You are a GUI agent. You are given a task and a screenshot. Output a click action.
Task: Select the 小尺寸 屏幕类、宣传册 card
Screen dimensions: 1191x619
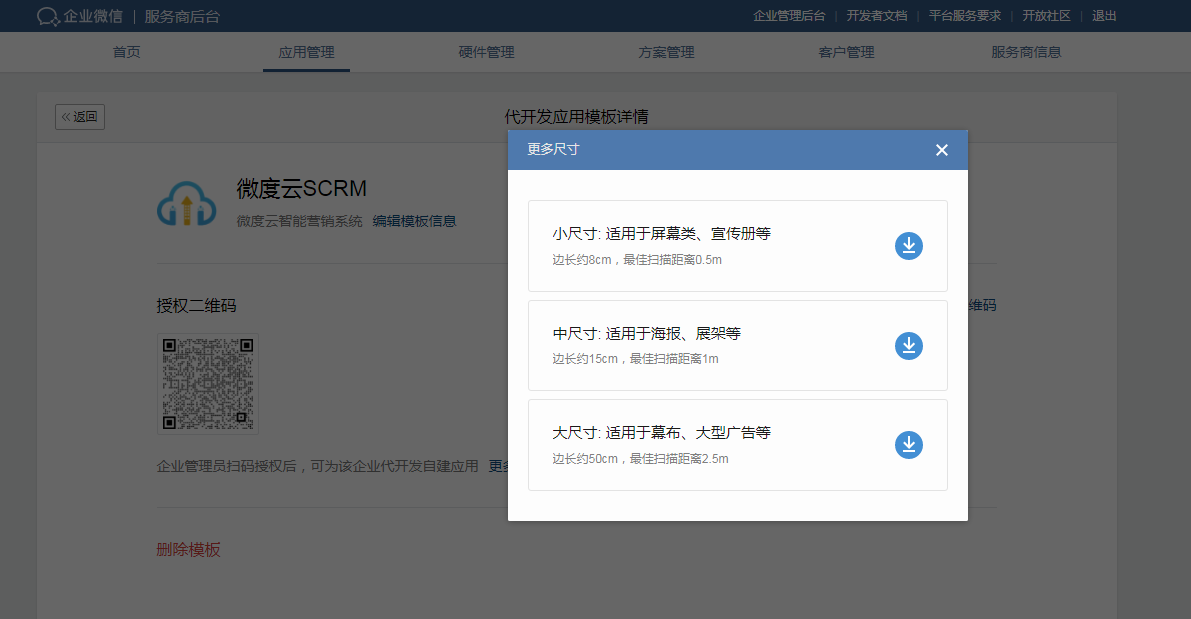coord(738,246)
